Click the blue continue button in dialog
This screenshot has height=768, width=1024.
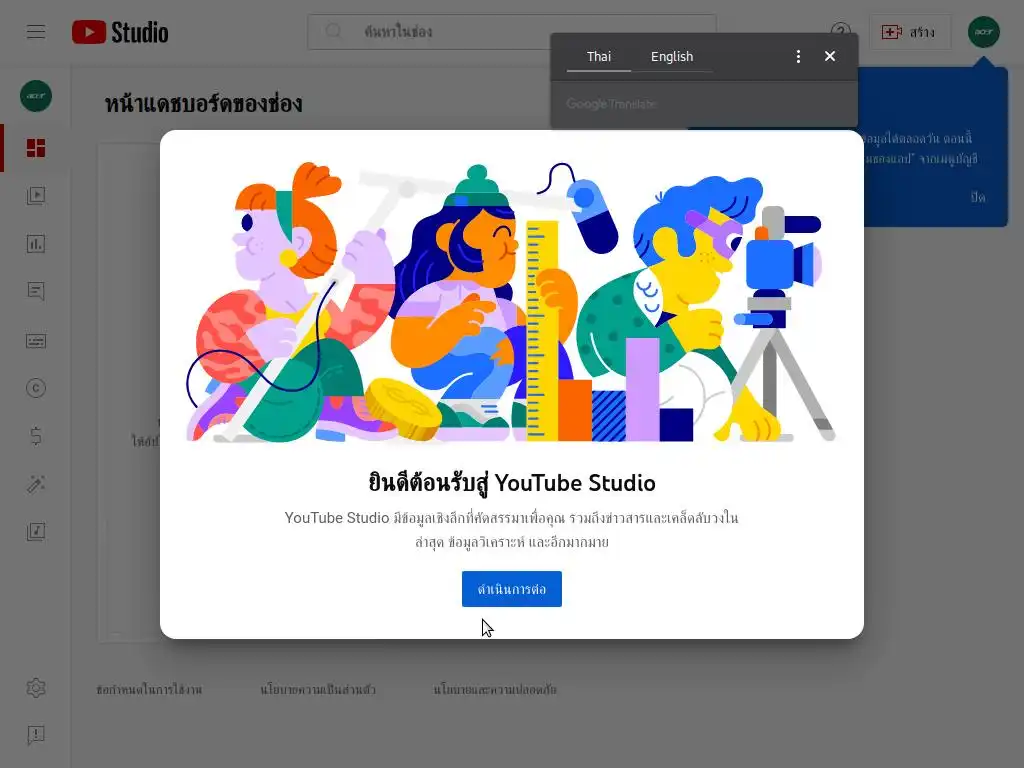511,589
